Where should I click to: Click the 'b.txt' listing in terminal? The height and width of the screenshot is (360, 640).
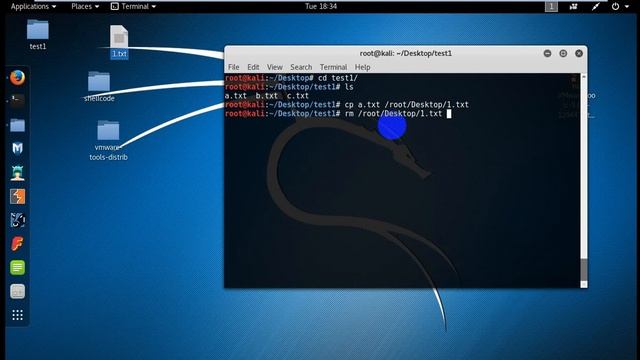point(267,96)
